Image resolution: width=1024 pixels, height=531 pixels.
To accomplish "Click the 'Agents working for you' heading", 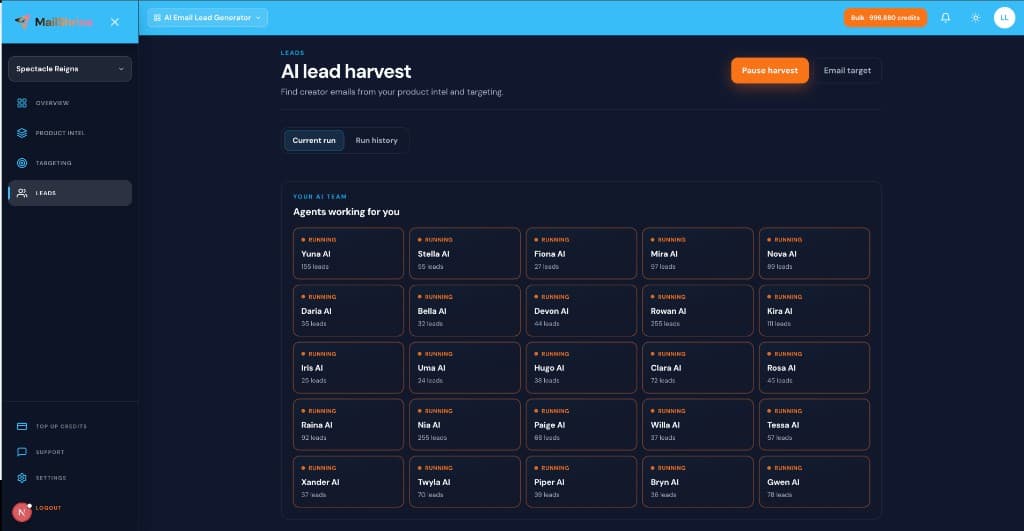I will (x=346, y=212).
